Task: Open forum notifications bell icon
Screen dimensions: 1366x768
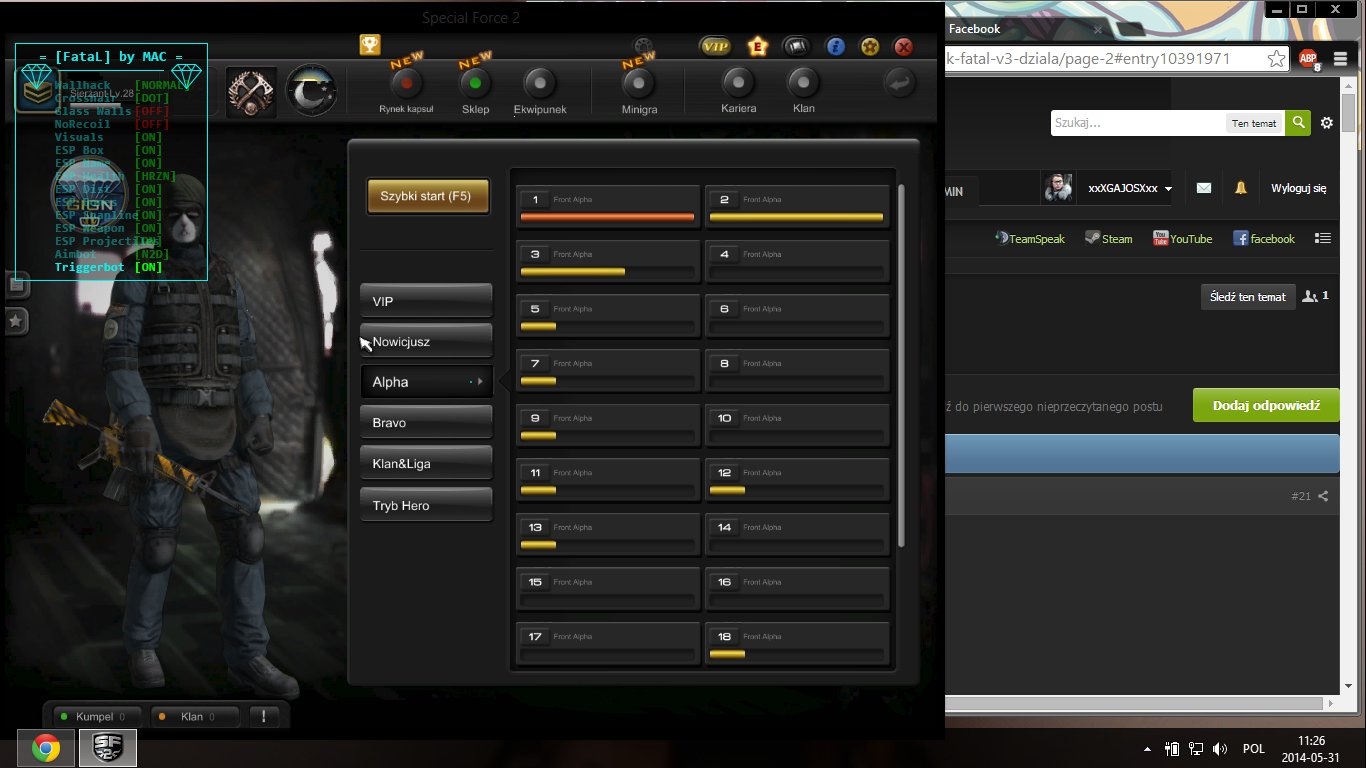Action: click(1241, 188)
